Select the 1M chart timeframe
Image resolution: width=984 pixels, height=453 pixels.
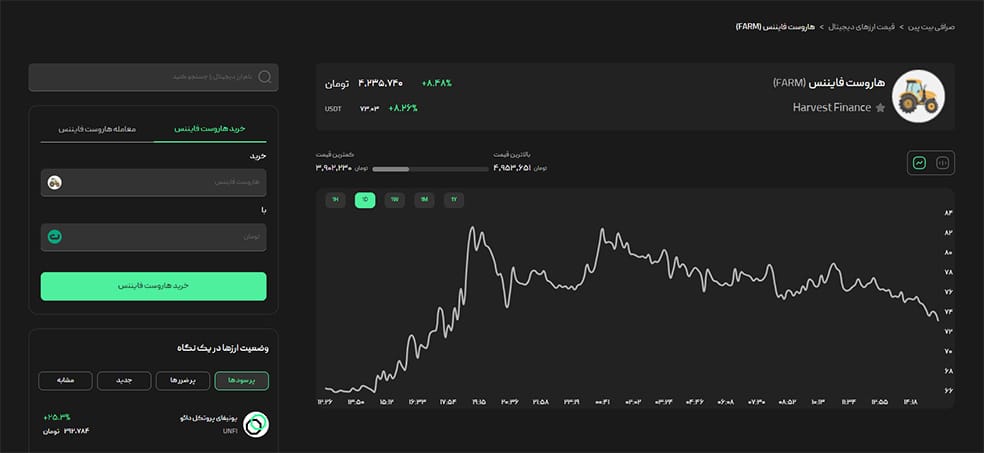pos(424,200)
